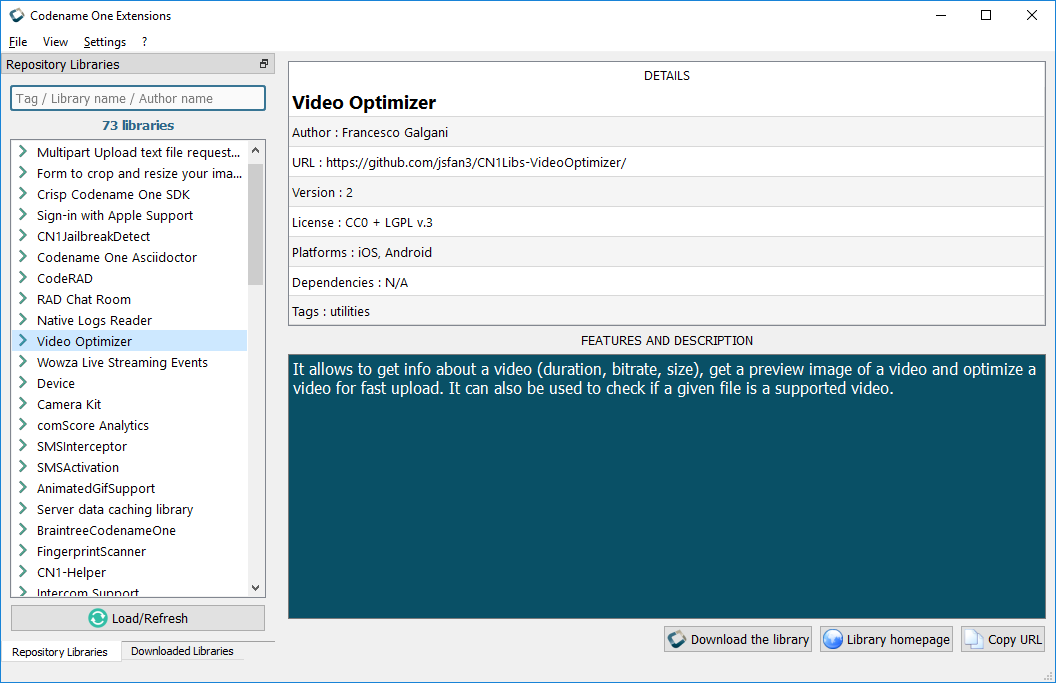Click the document icon on Copy URL
Screen dimensions: 1056x683
(x=974, y=639)
